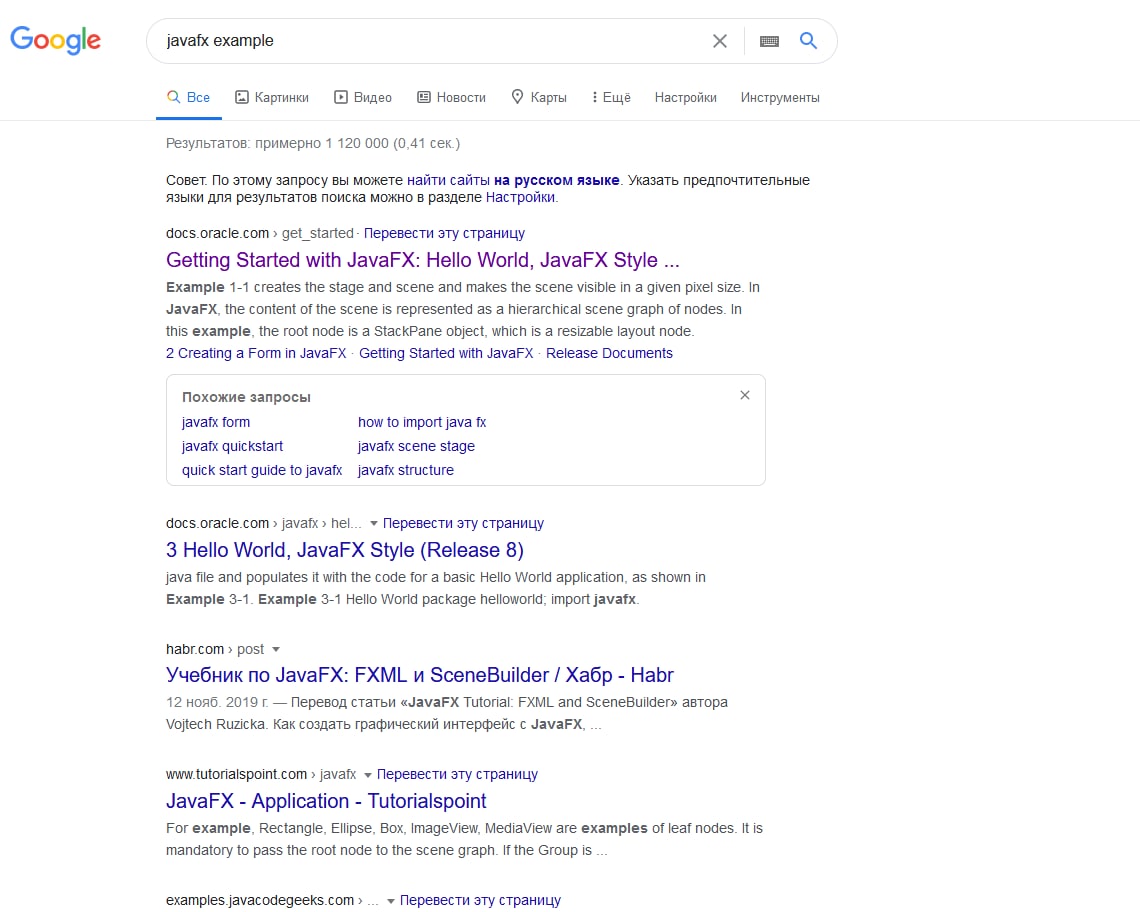The height and width of the screenshot is (912, 1140).
Task: Clear the search box with the X icon
Action: click(x=720, y=41)
